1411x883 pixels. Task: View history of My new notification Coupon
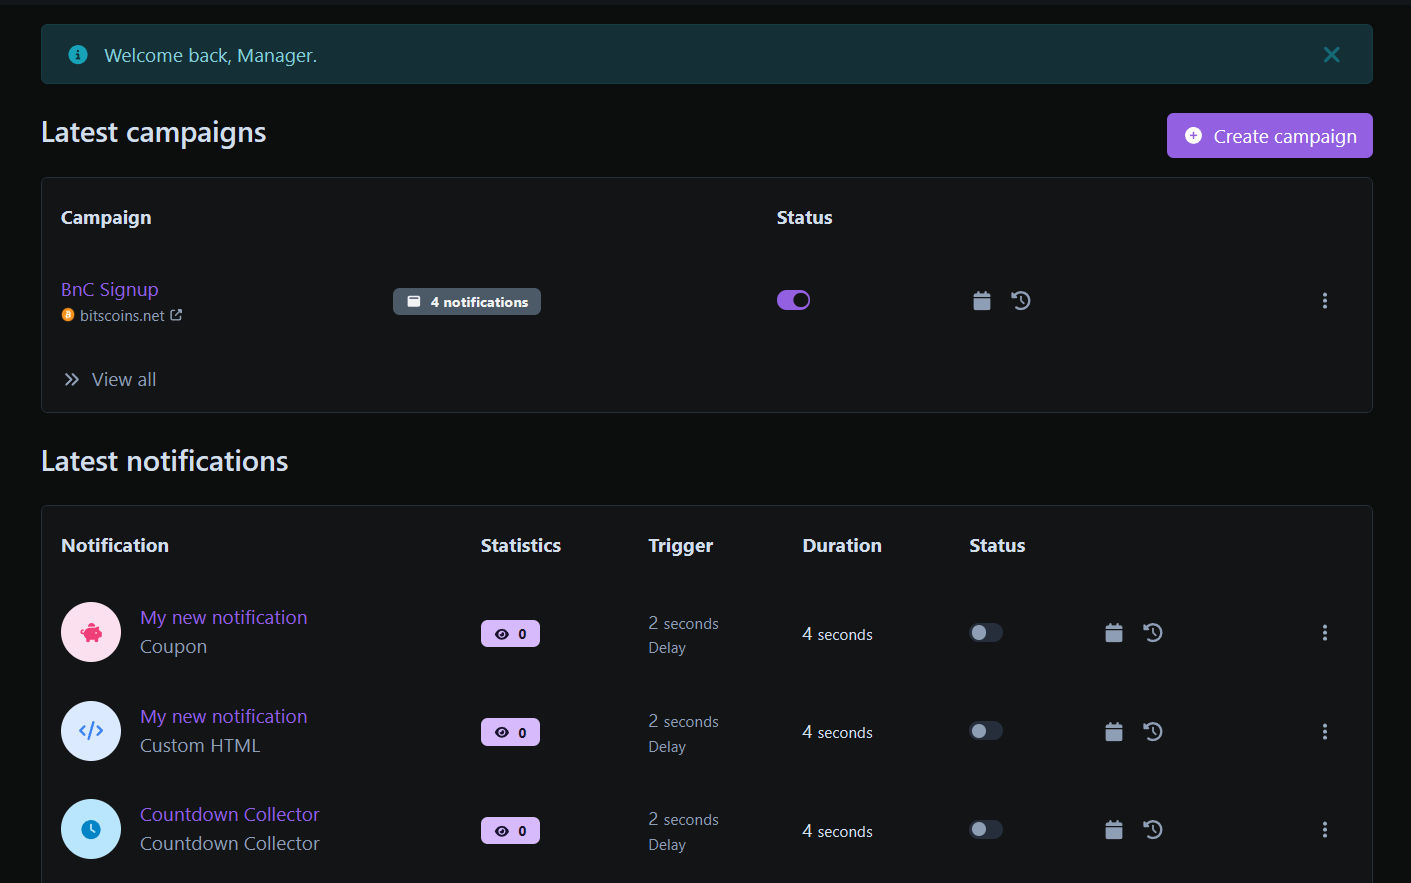pyautogui.click(x=1153, y=632)
